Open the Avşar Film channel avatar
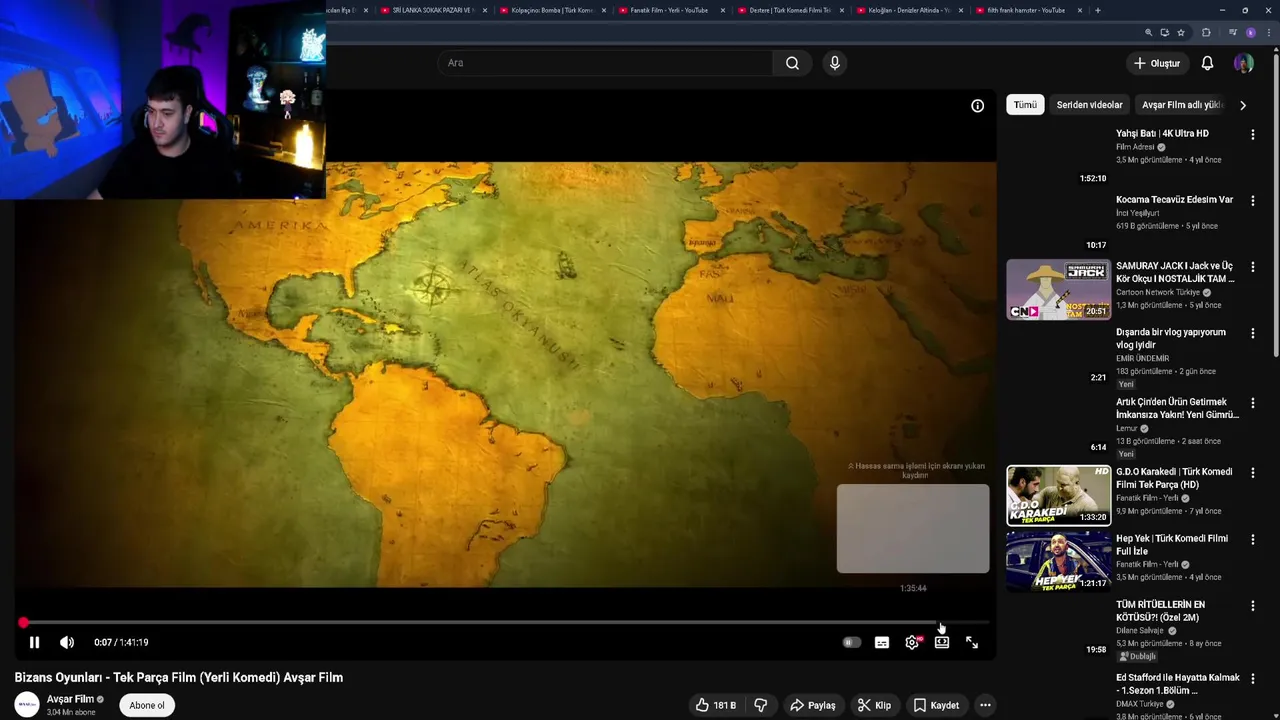This screenshot has width=1280, height=720. coord(27,705)
